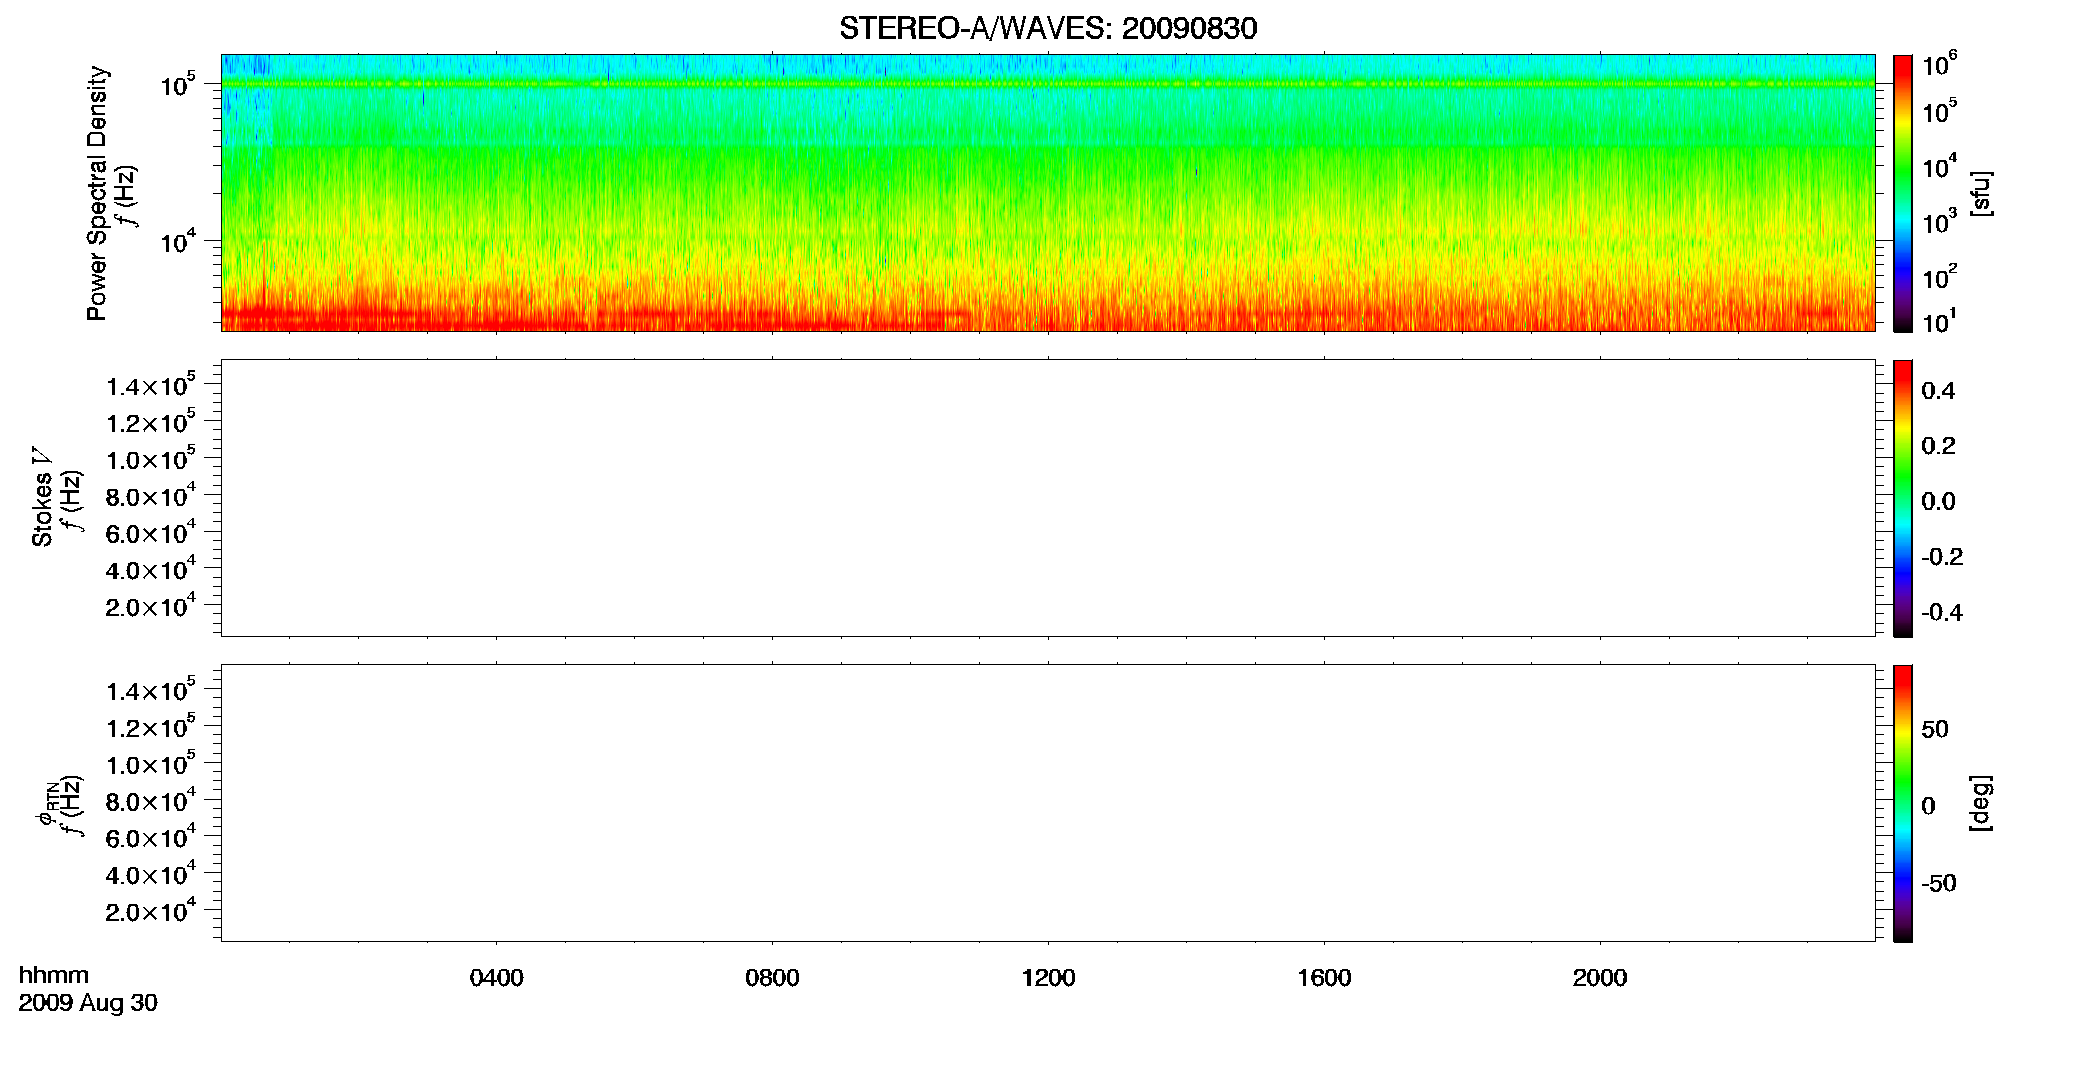
Task: Click the 2009 Aug 30 date label
Action: (88, 1003)
